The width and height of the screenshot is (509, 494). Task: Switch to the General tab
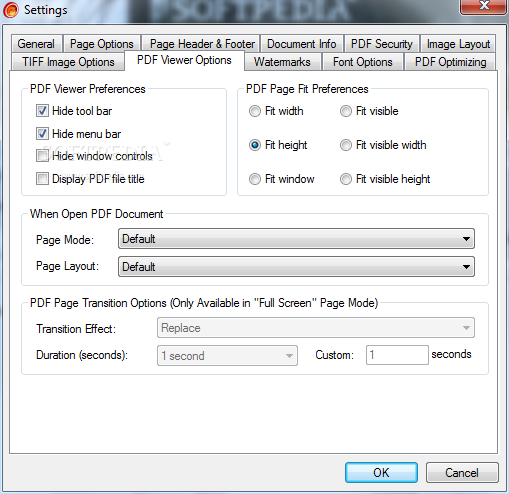coord(36,44)
